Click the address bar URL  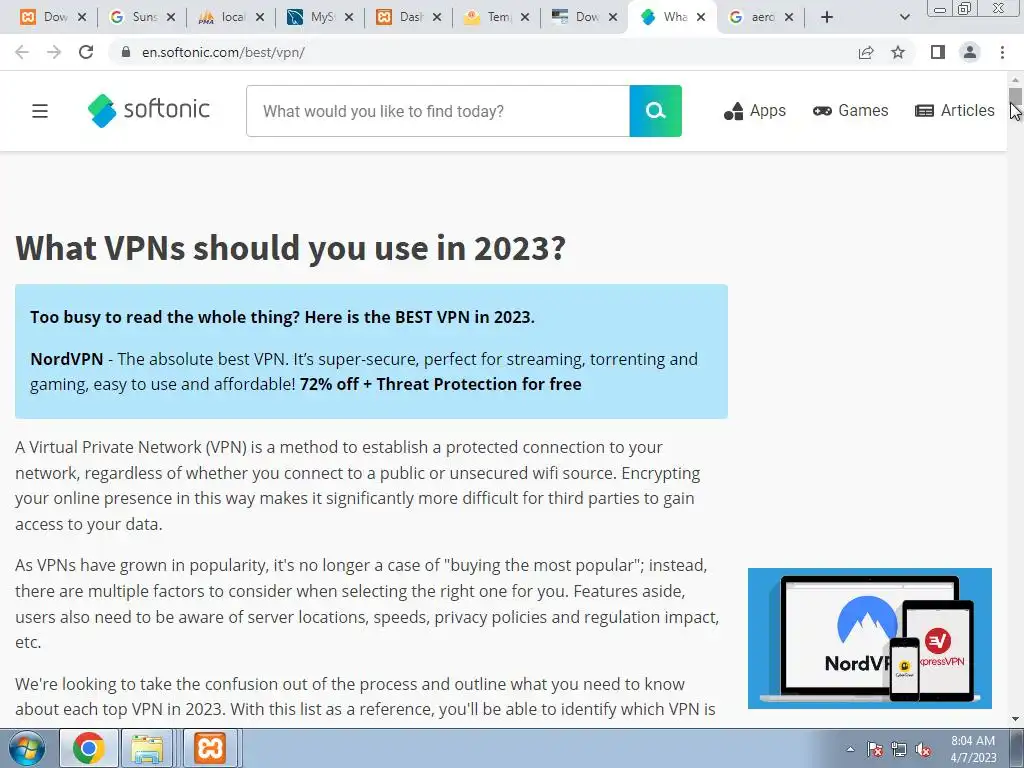223,52
